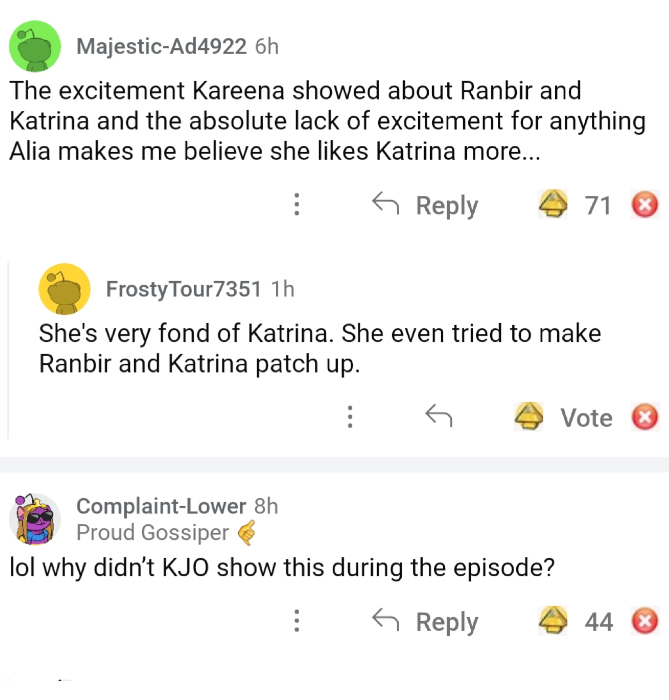Click reply arrow on FrostyTour7351's comment
This screenshot has height=700, width=669.
[x=436, y=417]
